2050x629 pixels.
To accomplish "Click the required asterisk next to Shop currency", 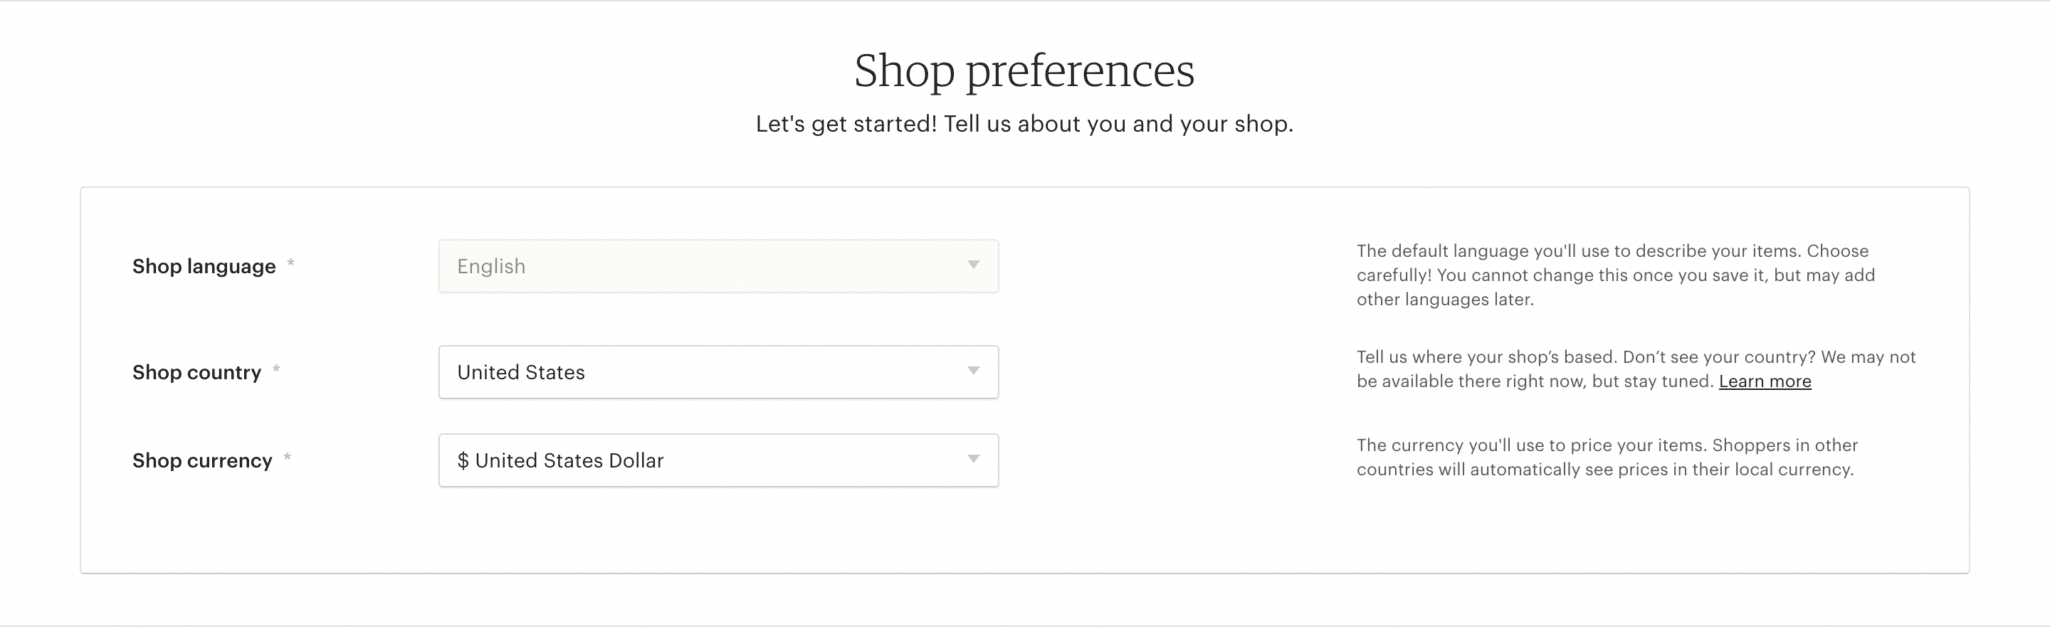I will [289, 457].
